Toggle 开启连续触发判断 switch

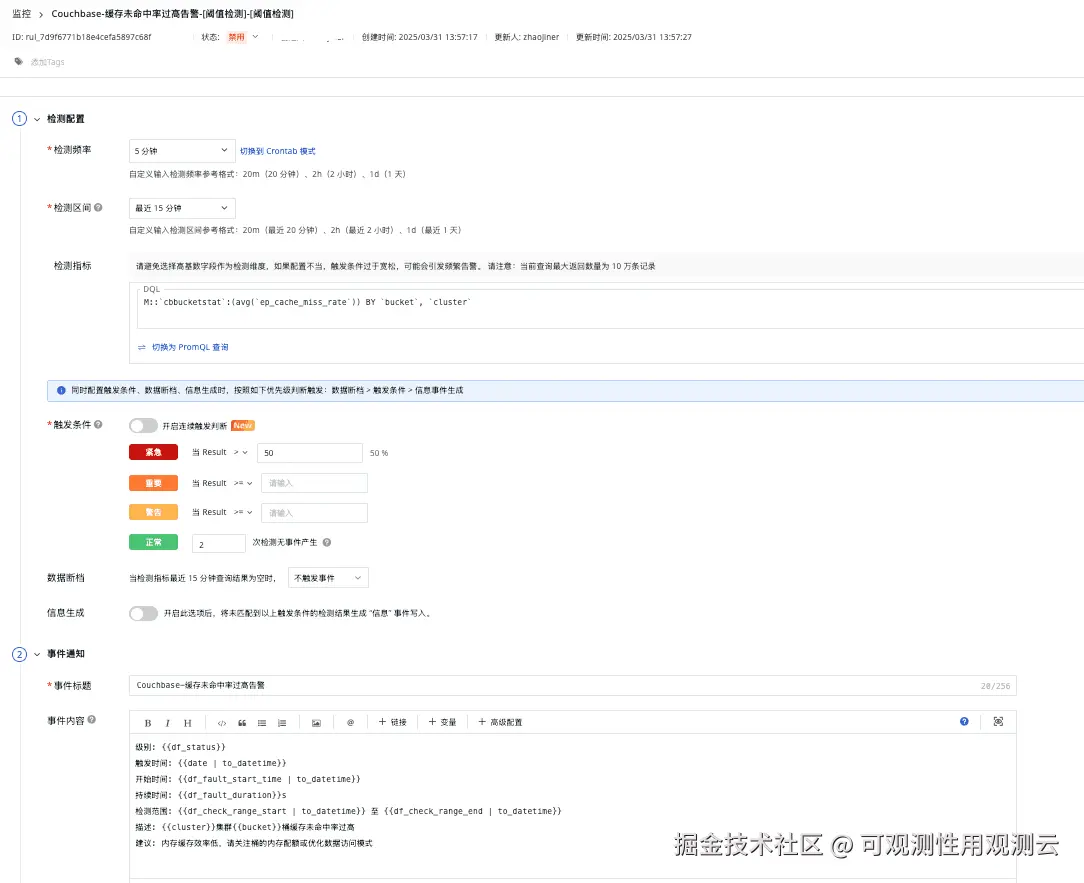coord(143,425)
